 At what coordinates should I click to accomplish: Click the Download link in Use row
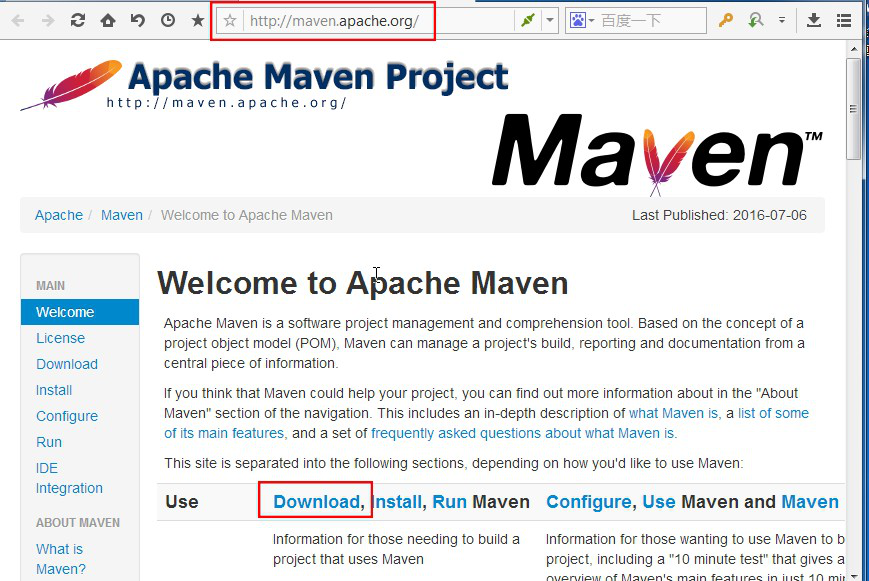click(316, 502)
